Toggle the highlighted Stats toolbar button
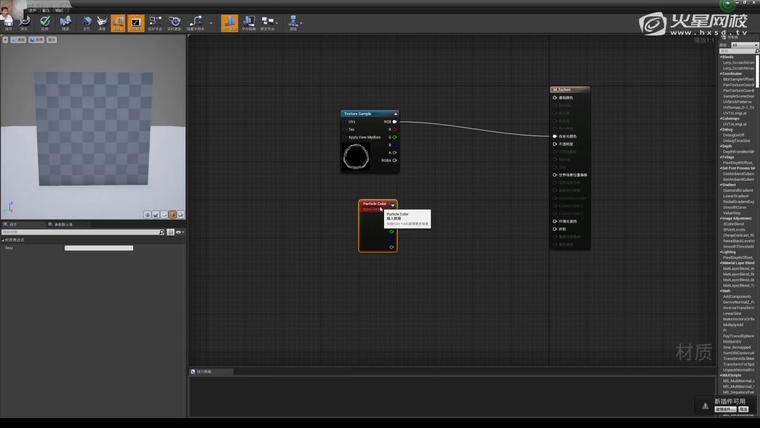 click(229, 22)
